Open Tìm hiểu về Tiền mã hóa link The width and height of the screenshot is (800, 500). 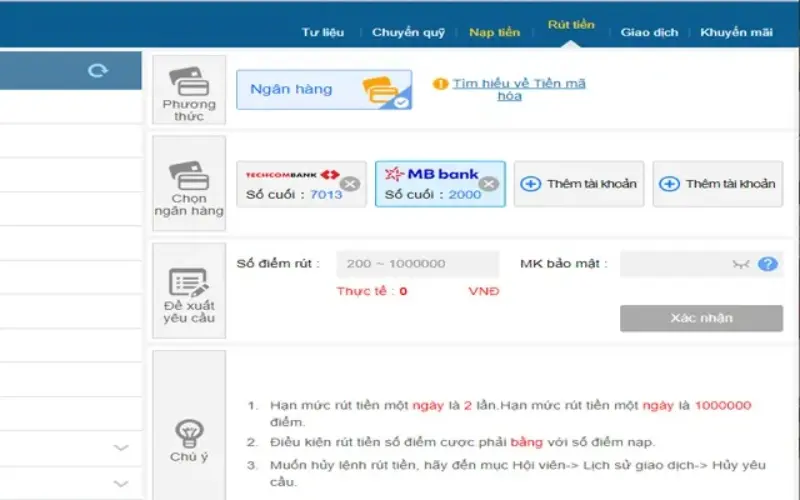tap(518, 89)
